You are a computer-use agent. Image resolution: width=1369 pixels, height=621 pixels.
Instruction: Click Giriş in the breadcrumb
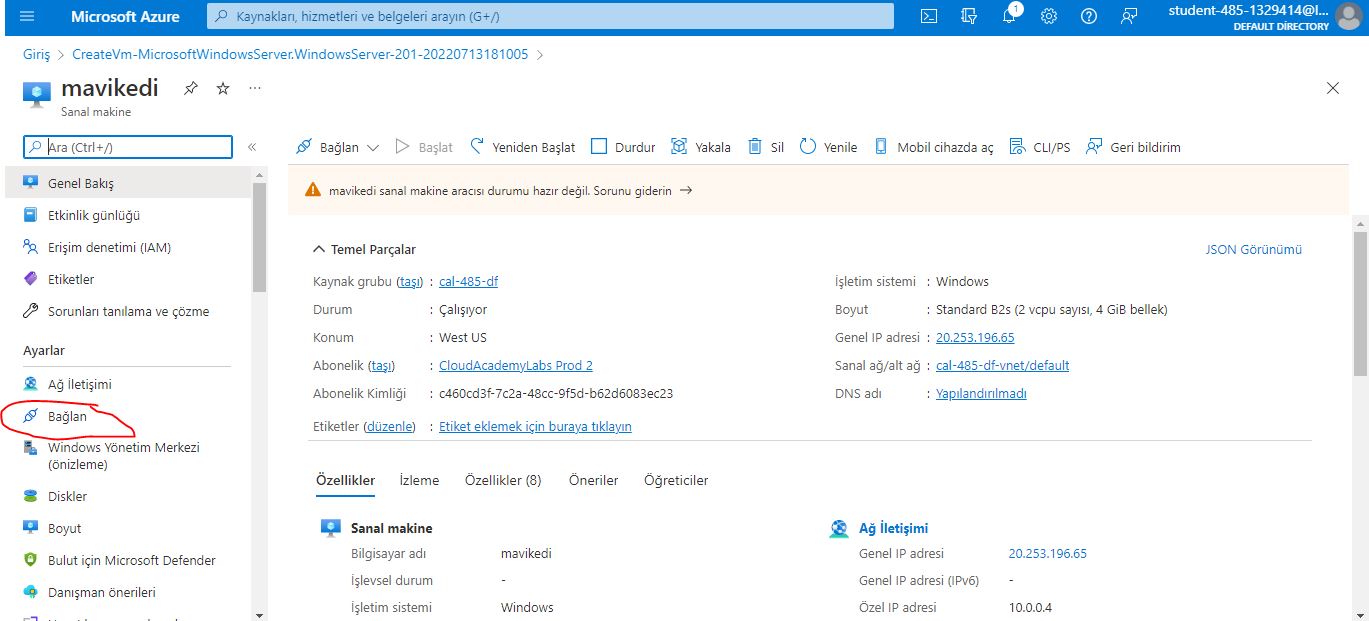(x=36, y=54)
